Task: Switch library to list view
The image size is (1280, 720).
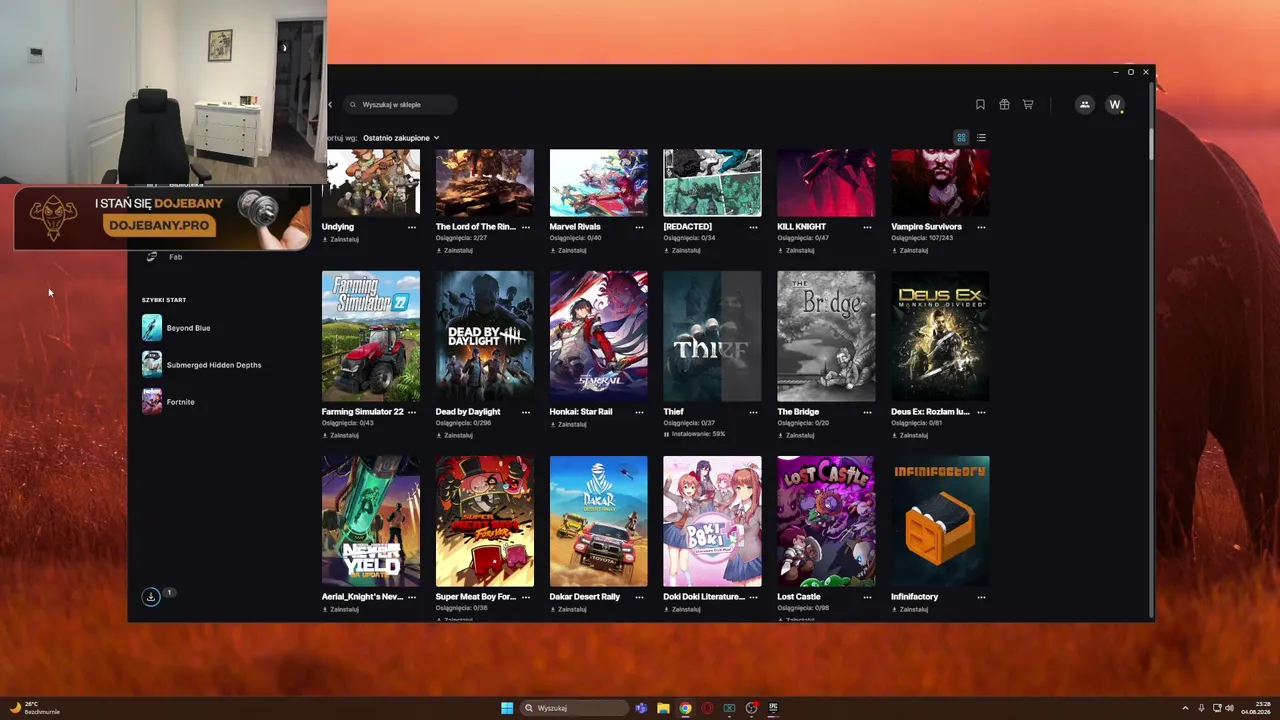Action: tap(981, 138)
